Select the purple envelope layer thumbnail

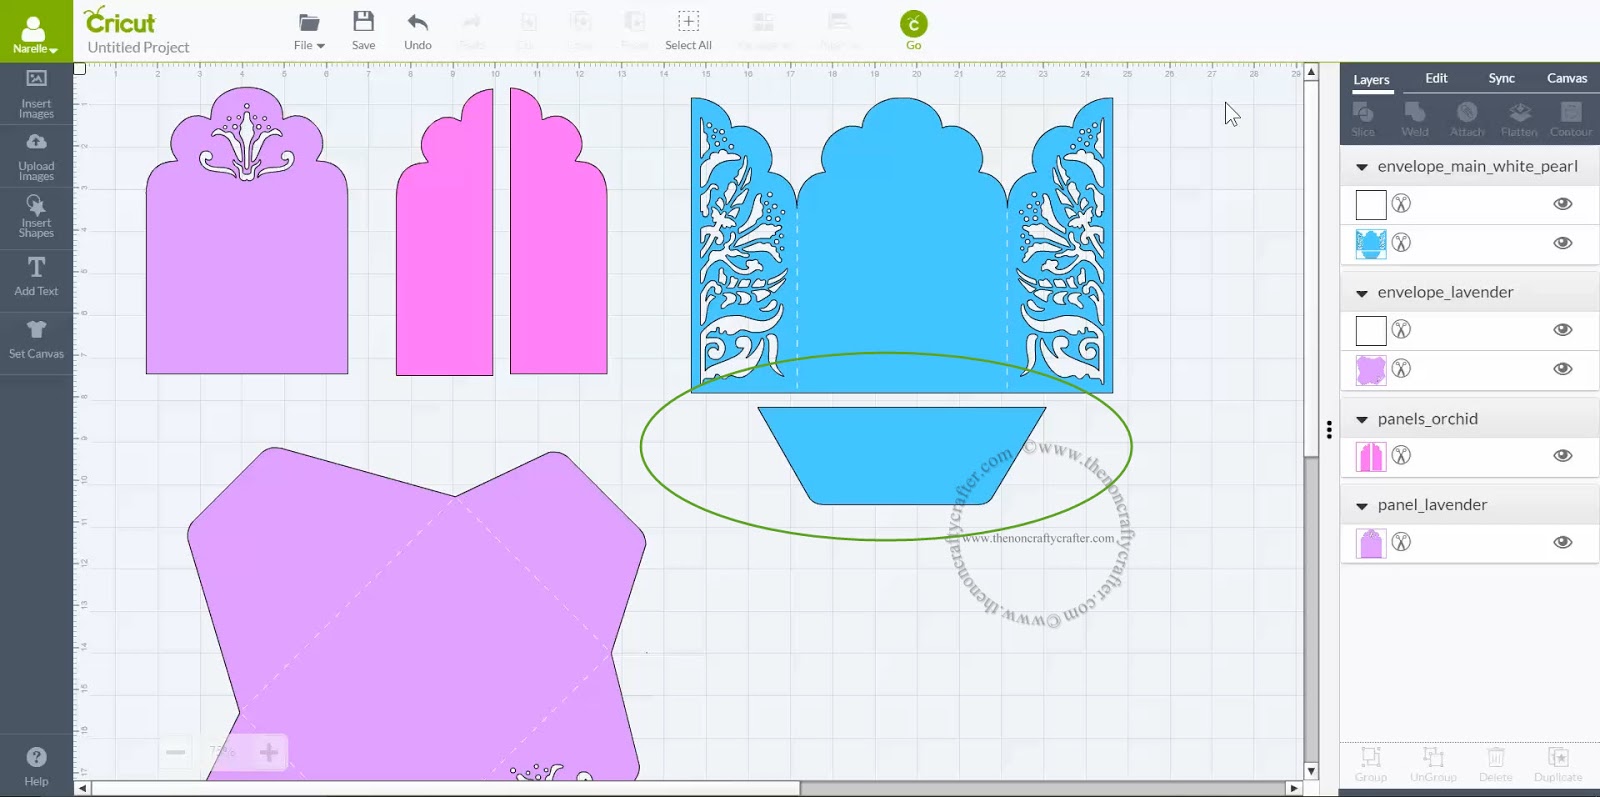coord(1371,370)
